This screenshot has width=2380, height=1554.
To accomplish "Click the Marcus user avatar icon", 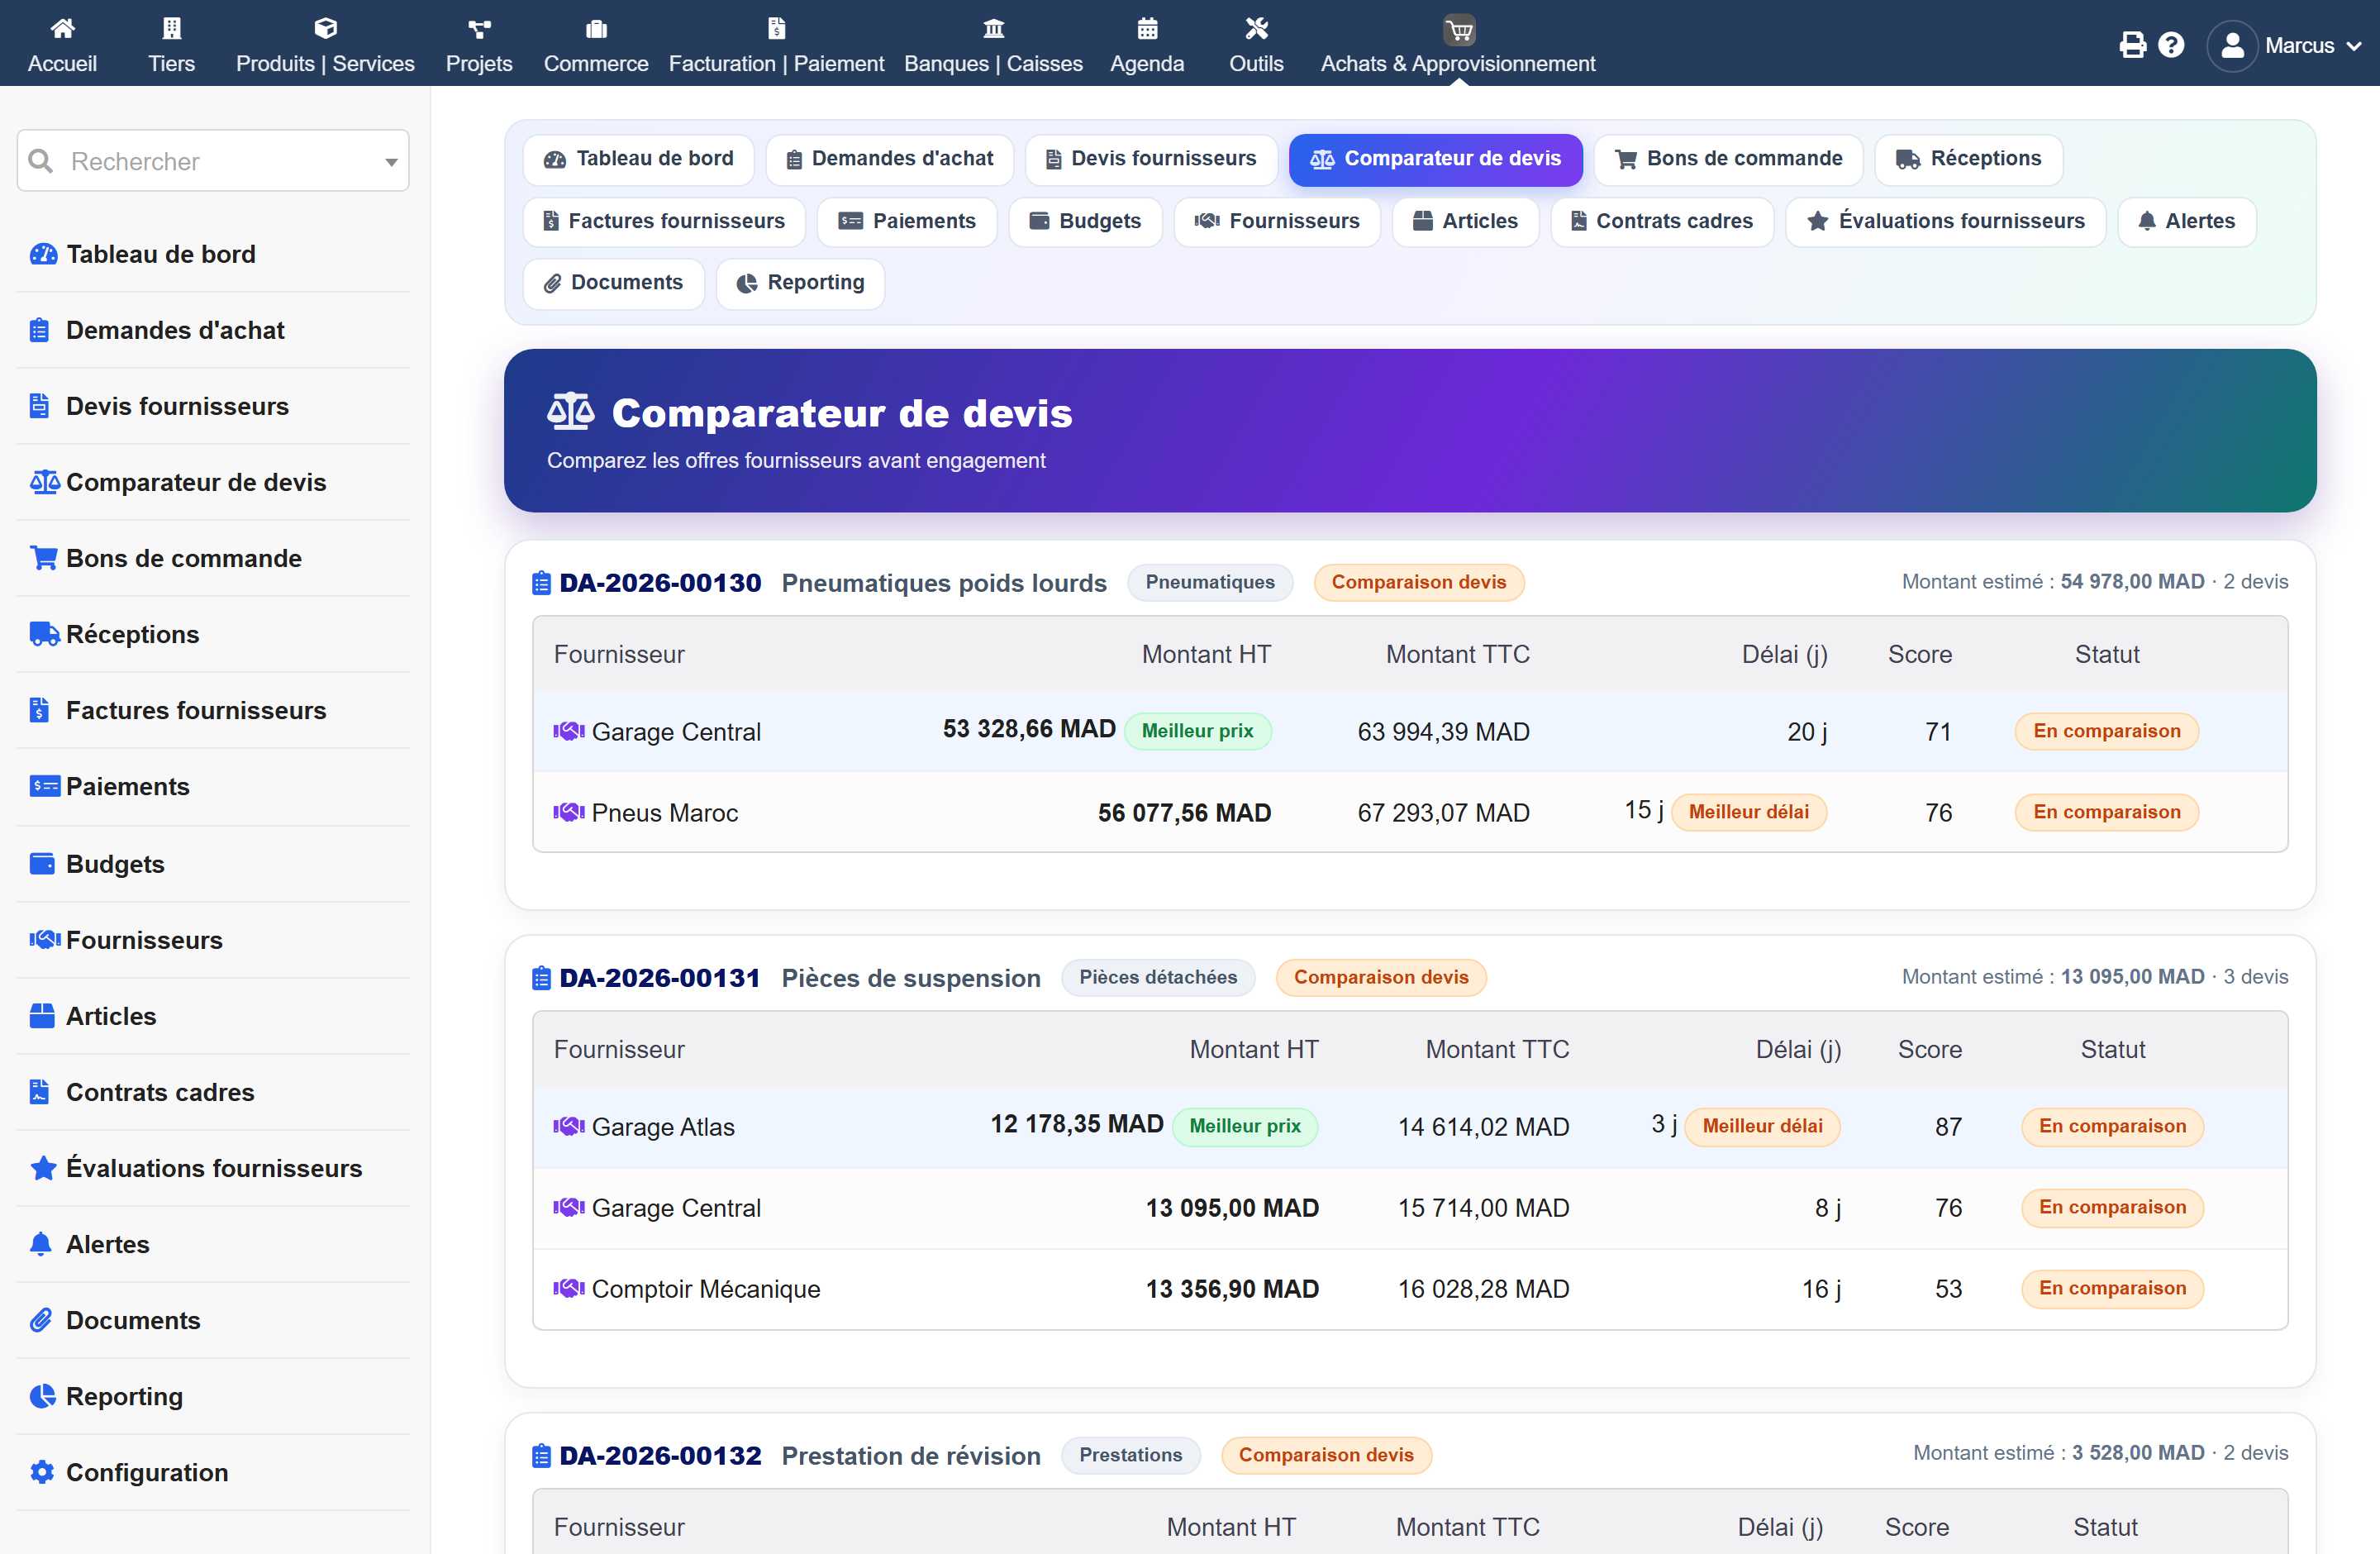I will [x=2232, y=46].
